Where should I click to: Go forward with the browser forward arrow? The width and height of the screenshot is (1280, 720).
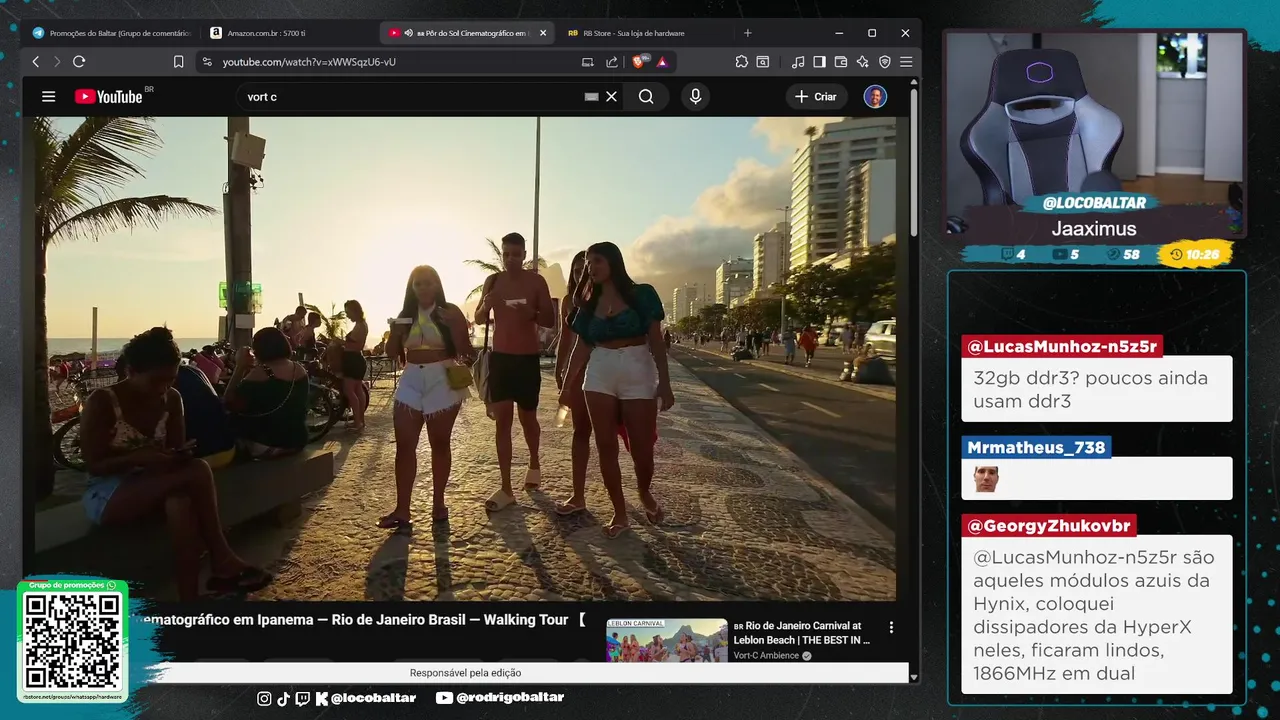click(56, 62)
